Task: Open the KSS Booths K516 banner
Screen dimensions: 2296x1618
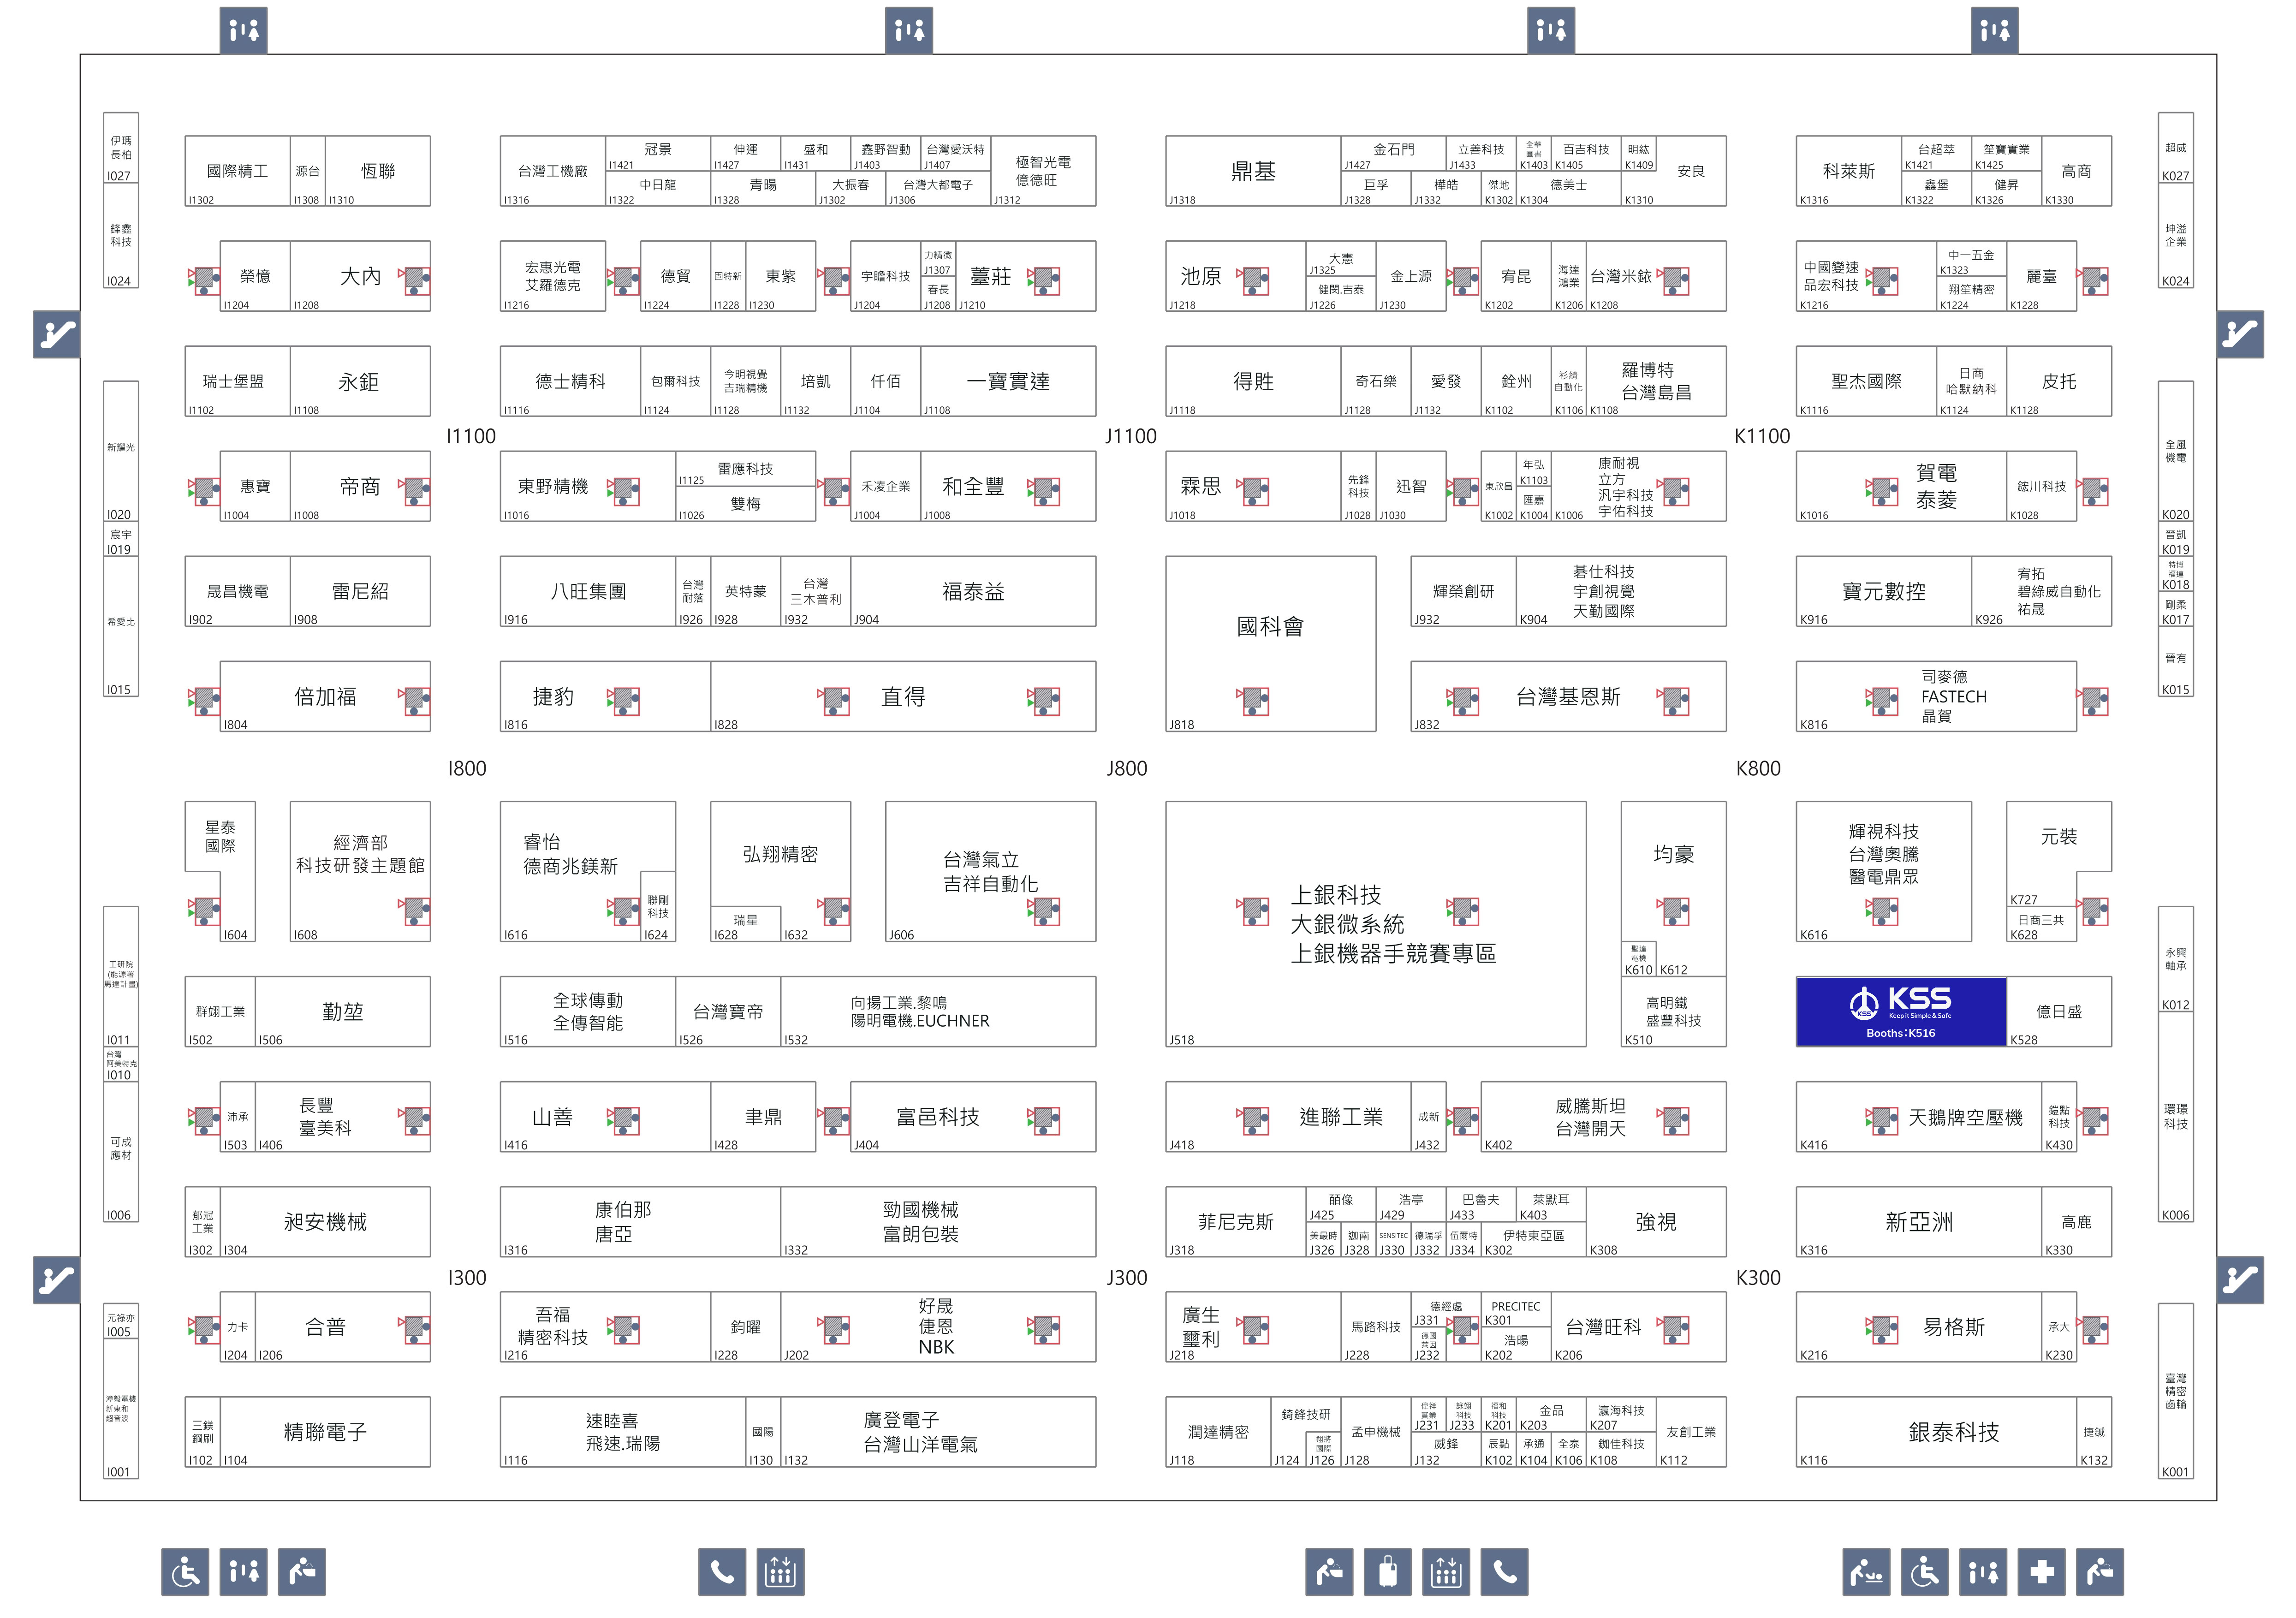Action: (x=1901, y=1012)
